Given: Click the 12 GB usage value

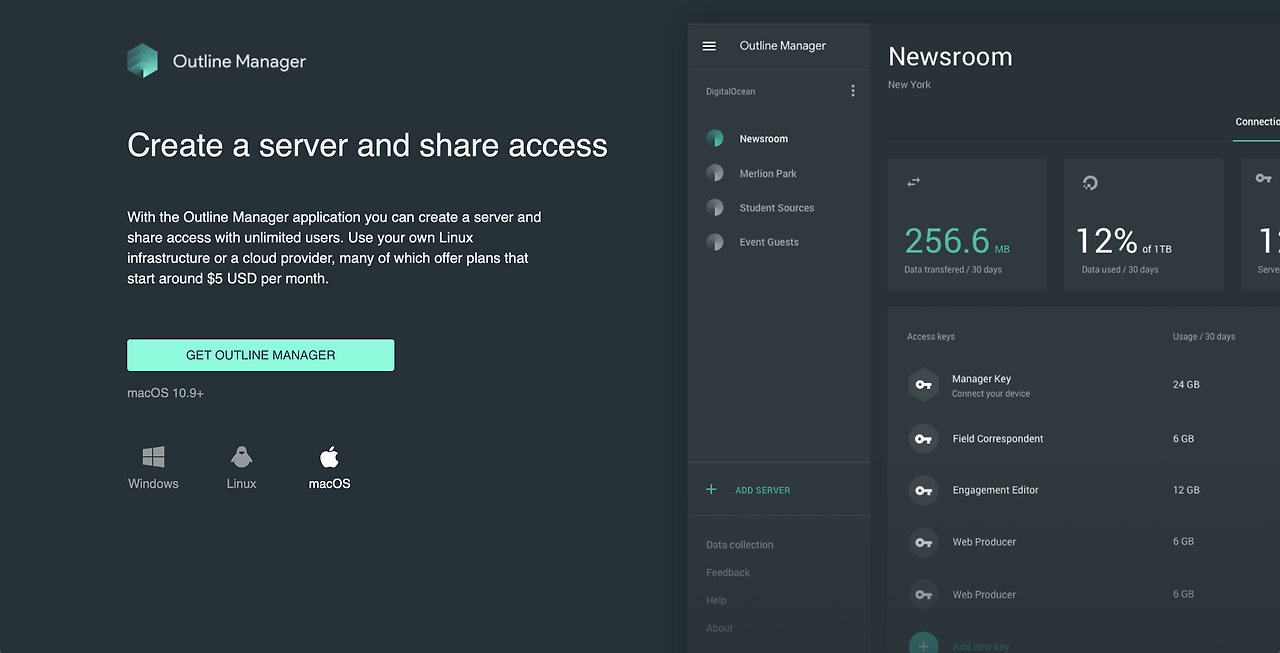Looking at the screenshot, I should (x=1186, y=491).
